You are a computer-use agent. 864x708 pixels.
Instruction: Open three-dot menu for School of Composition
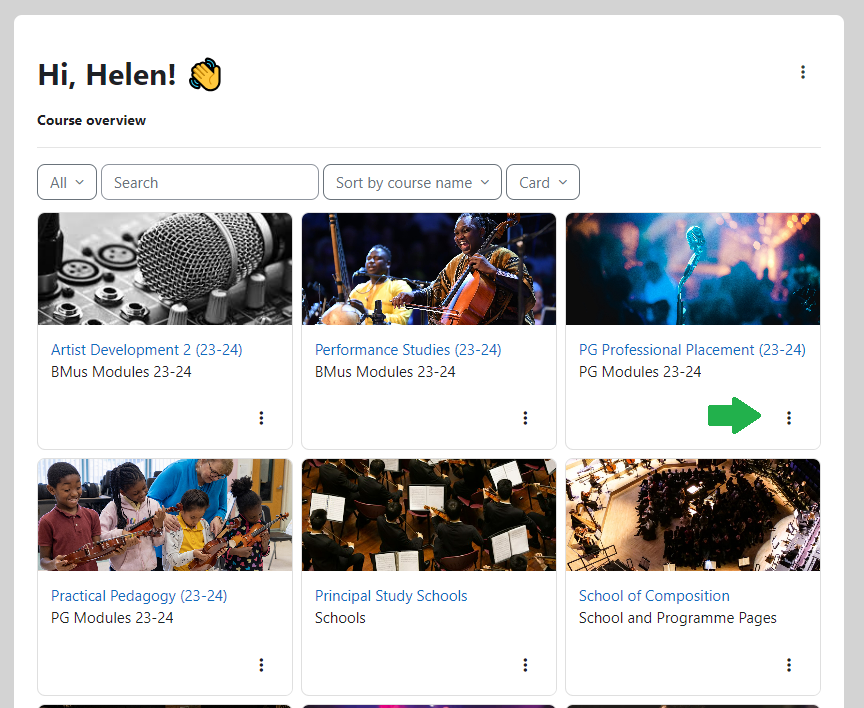coord(789,665)
